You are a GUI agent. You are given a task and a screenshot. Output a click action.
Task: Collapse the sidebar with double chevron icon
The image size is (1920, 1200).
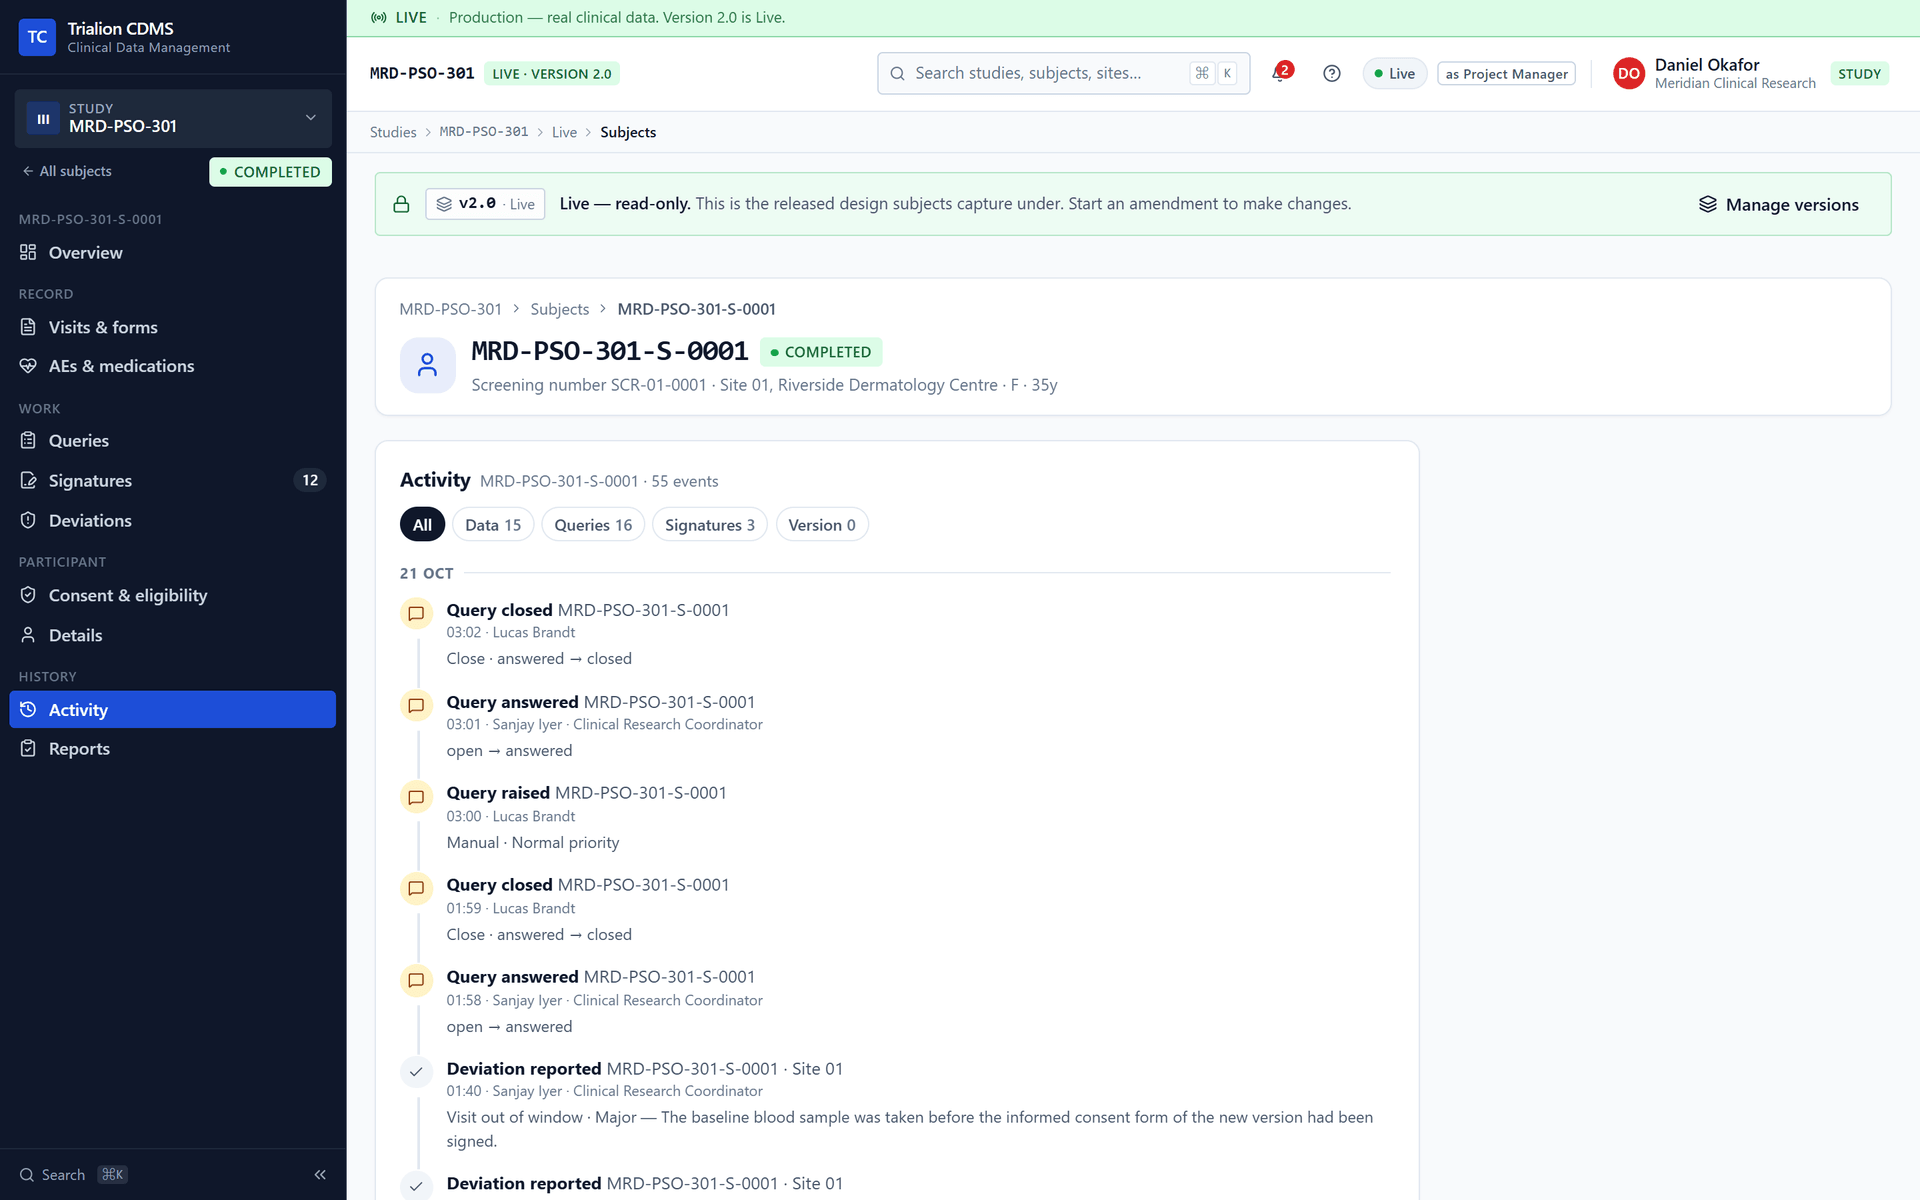tap(320, 1175)
